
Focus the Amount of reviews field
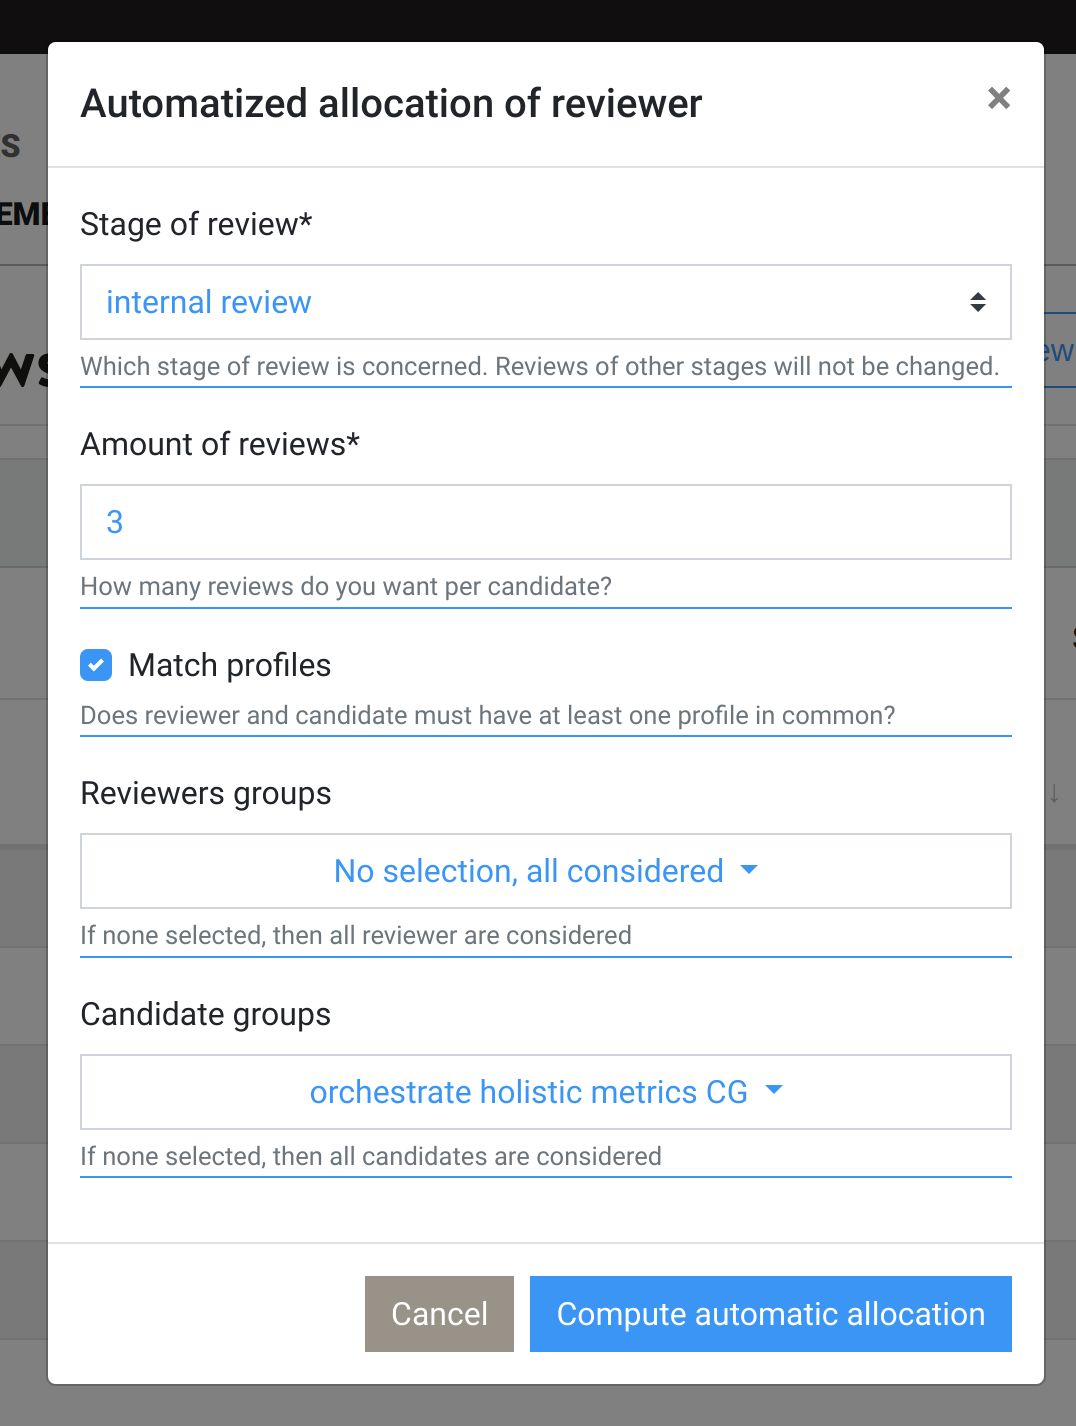pos(545,522)
